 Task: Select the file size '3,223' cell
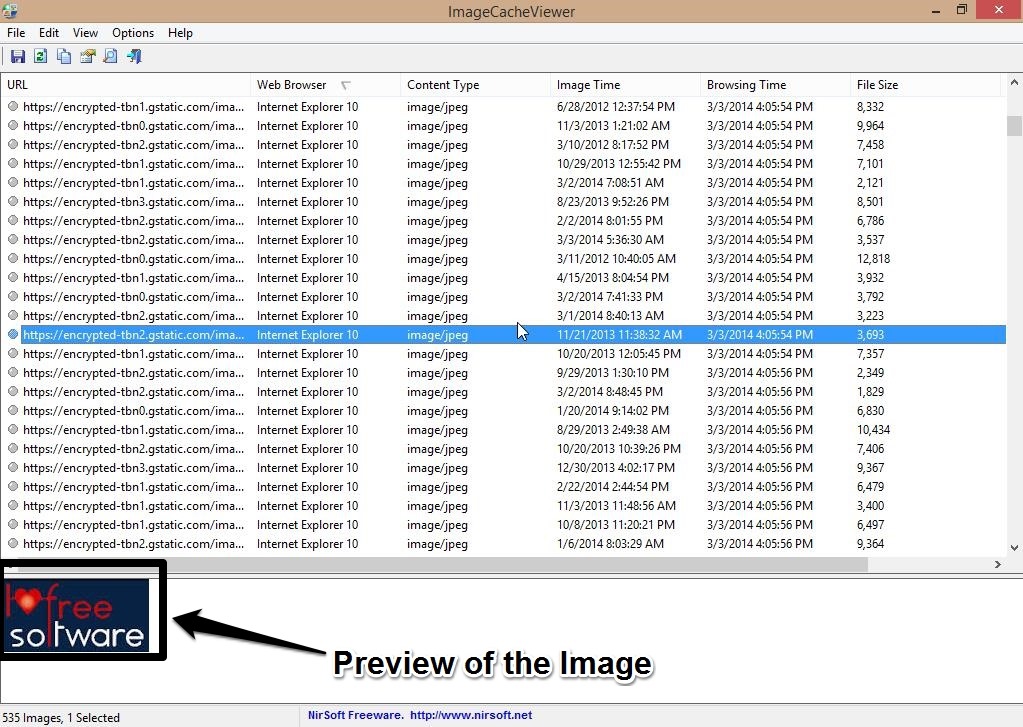pyautogui.click(x=870, y=315)
